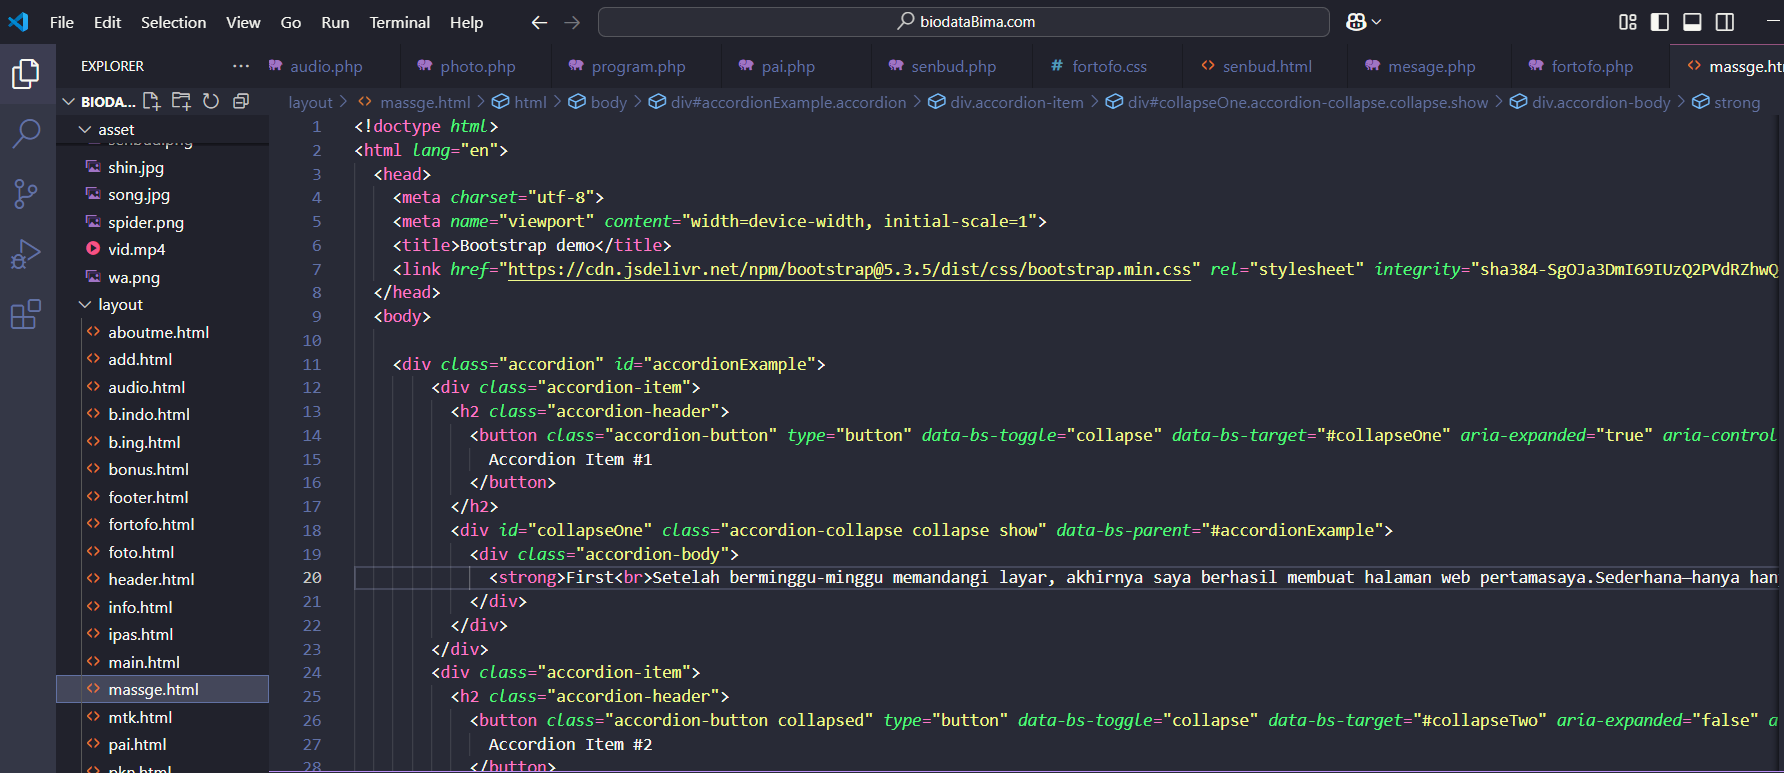The height and width of the screenshot is (773, 1784).
Task: Refresh the Explorer file tree
Action: pos(211,101)
